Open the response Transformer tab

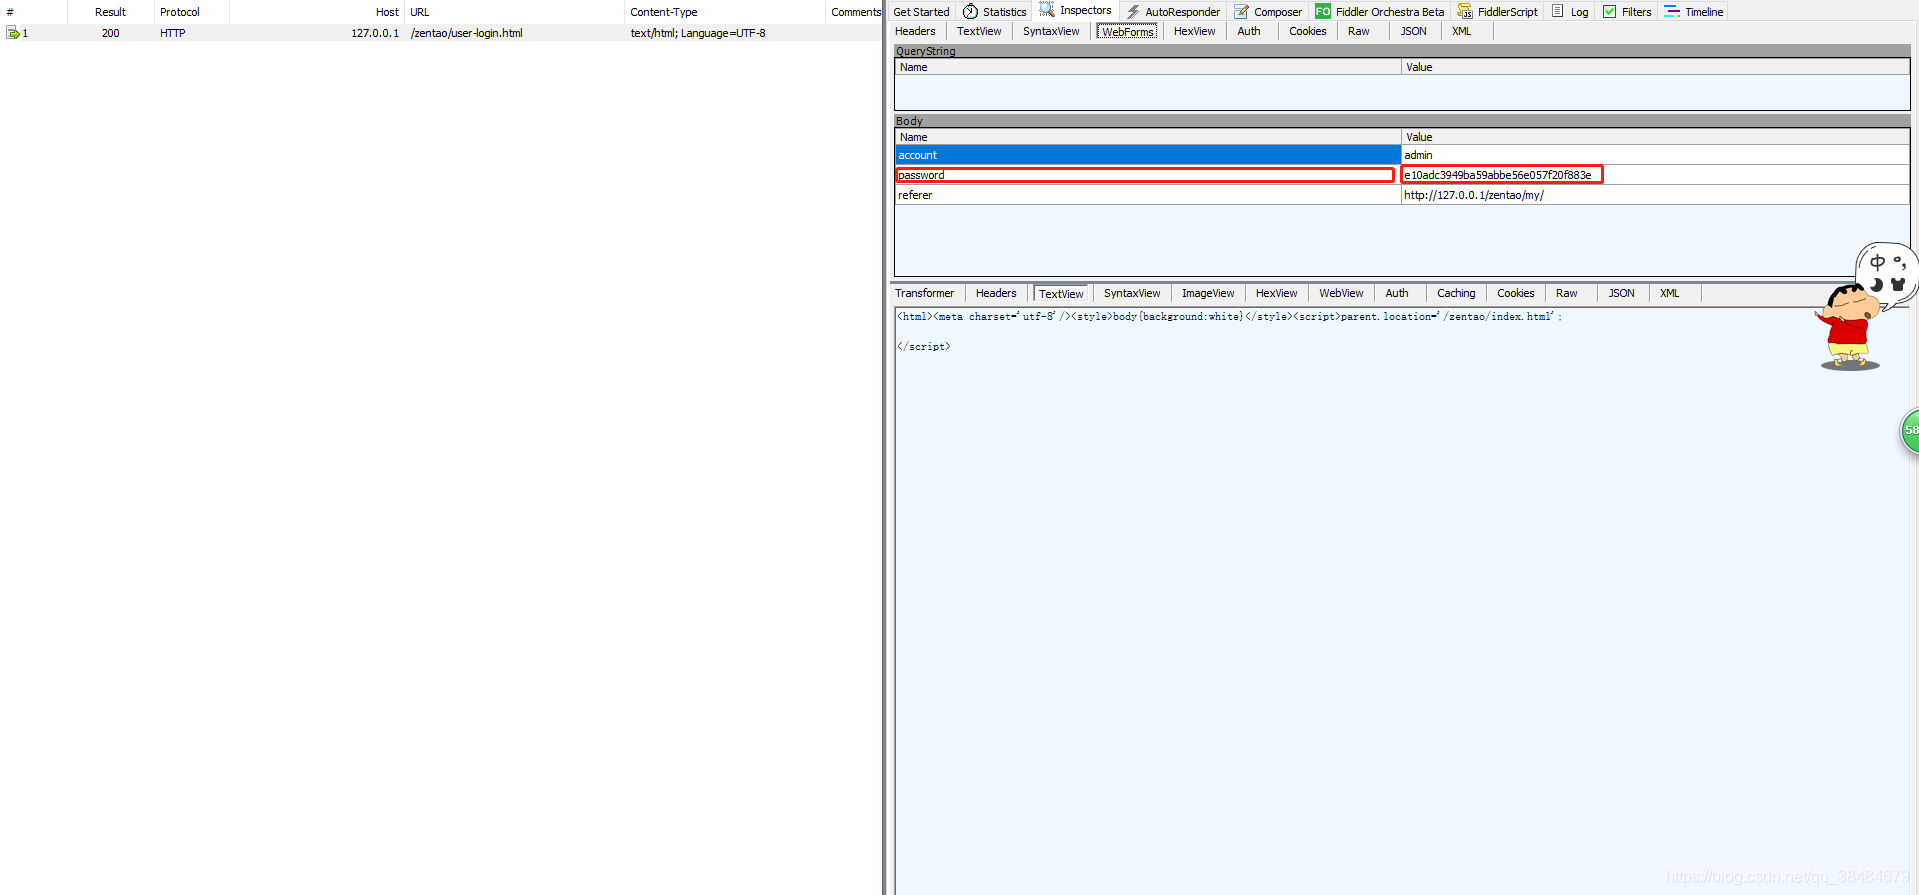pos(924,293)
